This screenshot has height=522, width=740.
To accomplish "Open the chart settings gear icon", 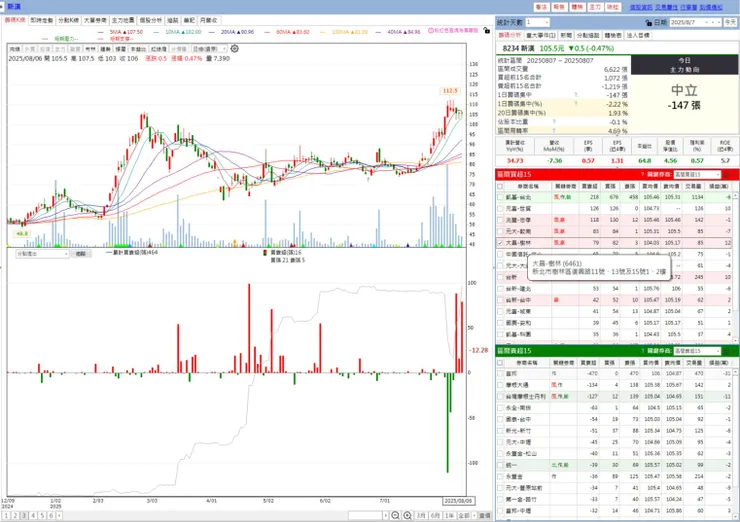I will click(235, 49).
